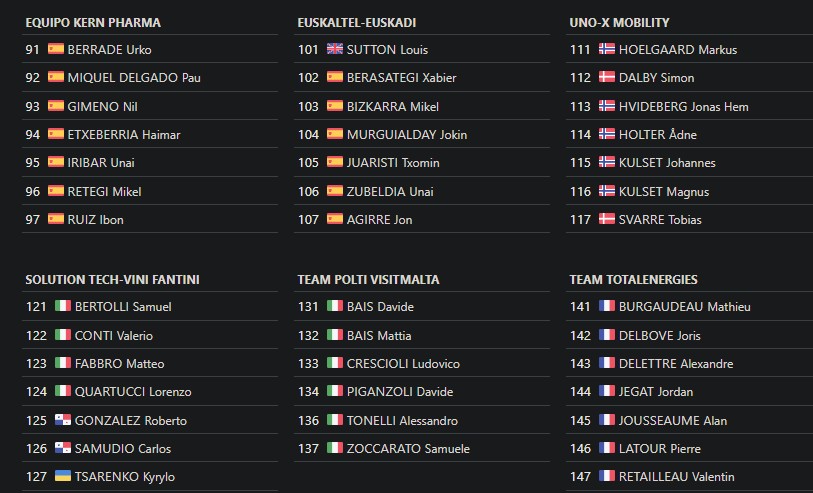Click the Ukrainian flag beside TSARENKO Kyrylo
This screenshot has width=813, height=493.
(x=63, y=476)
